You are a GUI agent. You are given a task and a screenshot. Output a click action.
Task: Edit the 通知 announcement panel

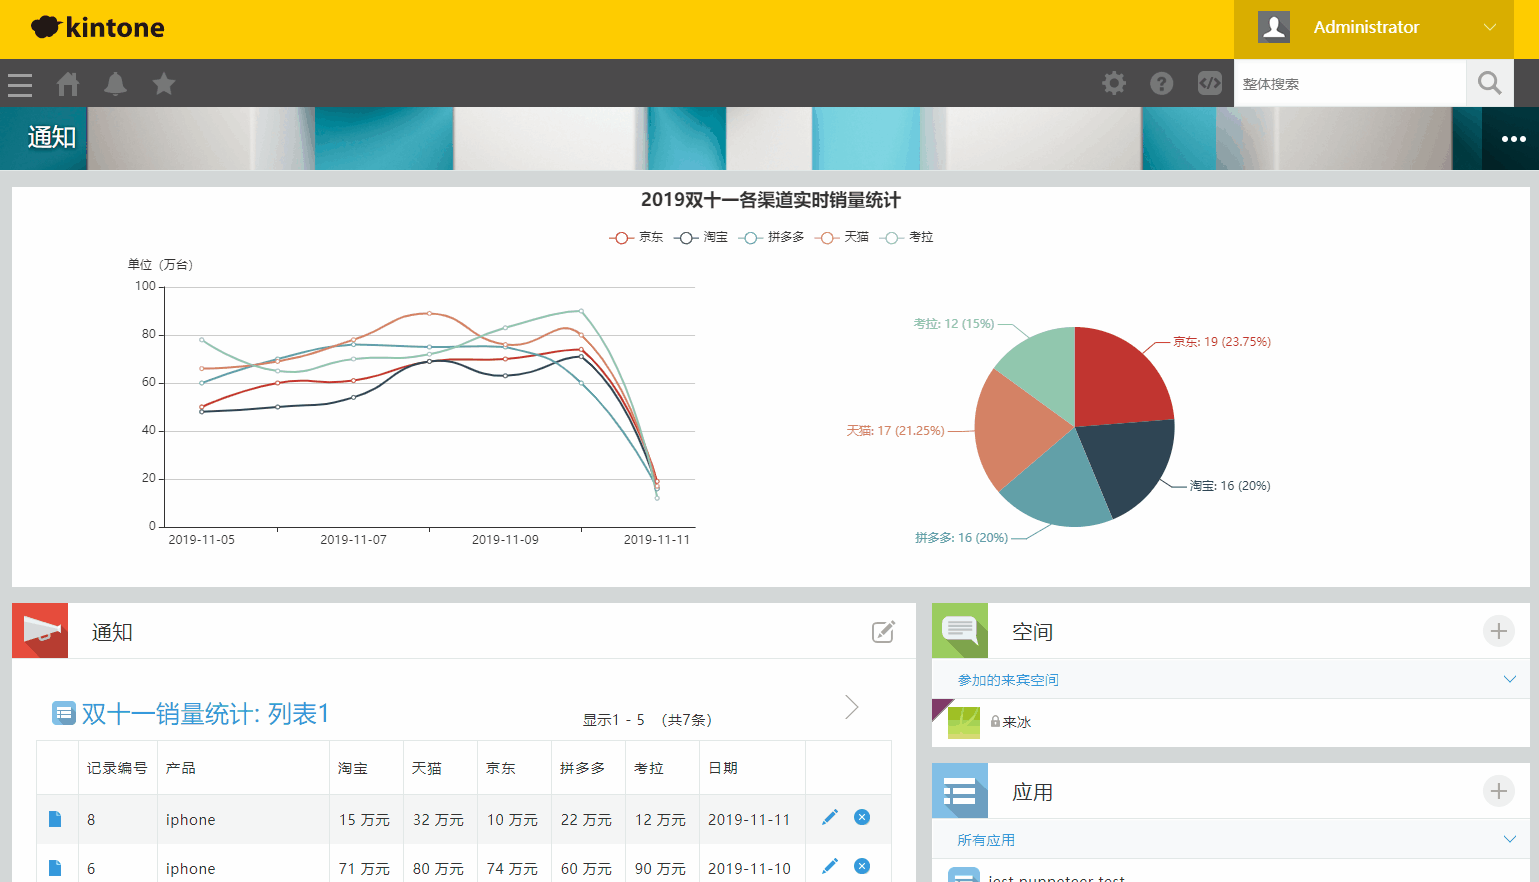pos(883,631)
